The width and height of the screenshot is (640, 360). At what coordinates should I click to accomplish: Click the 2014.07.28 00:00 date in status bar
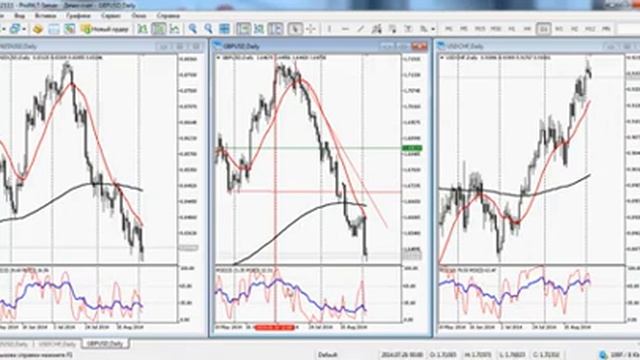[x=402, y=355]
